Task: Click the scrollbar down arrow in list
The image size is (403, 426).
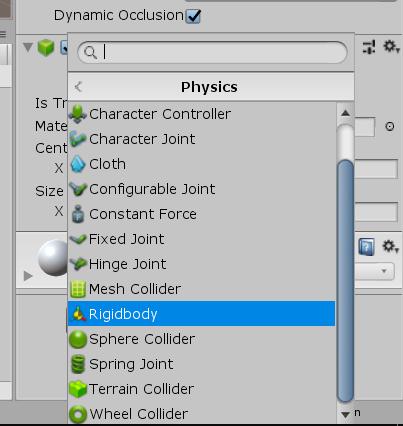Action: pyautogui.click(x=346, y=414)
